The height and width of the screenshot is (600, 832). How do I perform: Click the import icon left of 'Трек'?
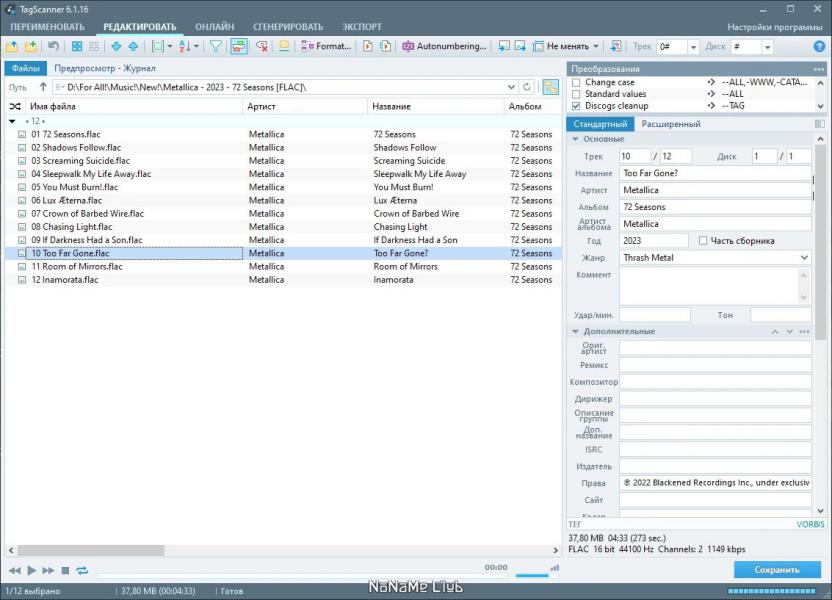pos(616,47)
